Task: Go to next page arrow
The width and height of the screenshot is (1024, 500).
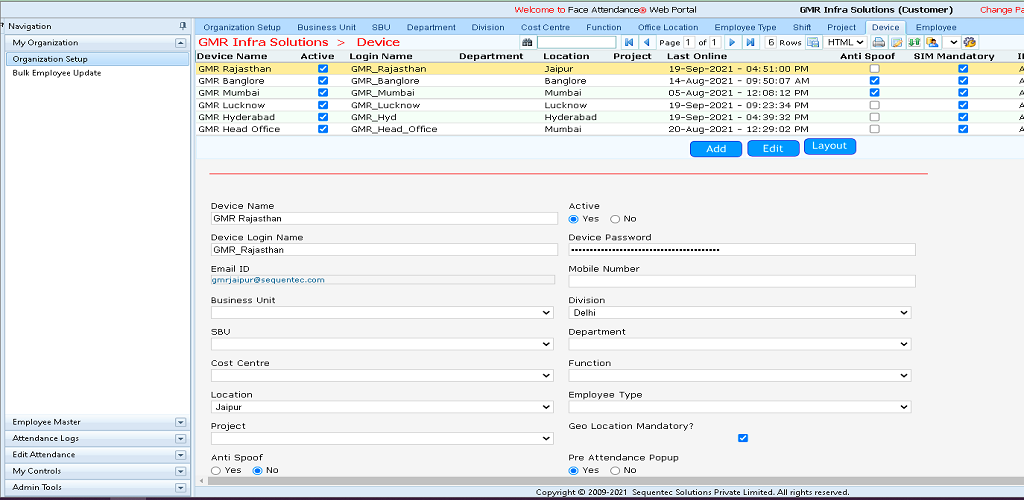Action: coord(733,43)
